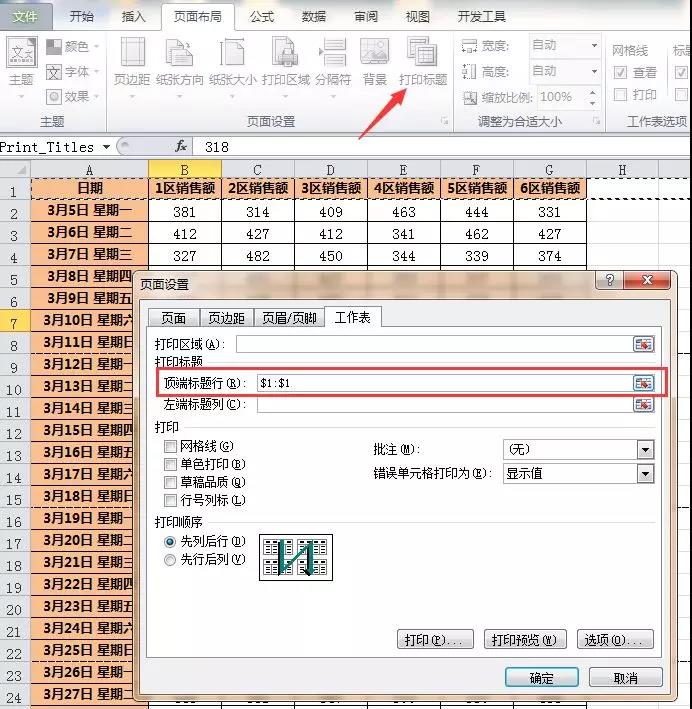Switch to the 审阅 ribbon tab
This screenshot has width=692, height=709.
tap(365, 17)
